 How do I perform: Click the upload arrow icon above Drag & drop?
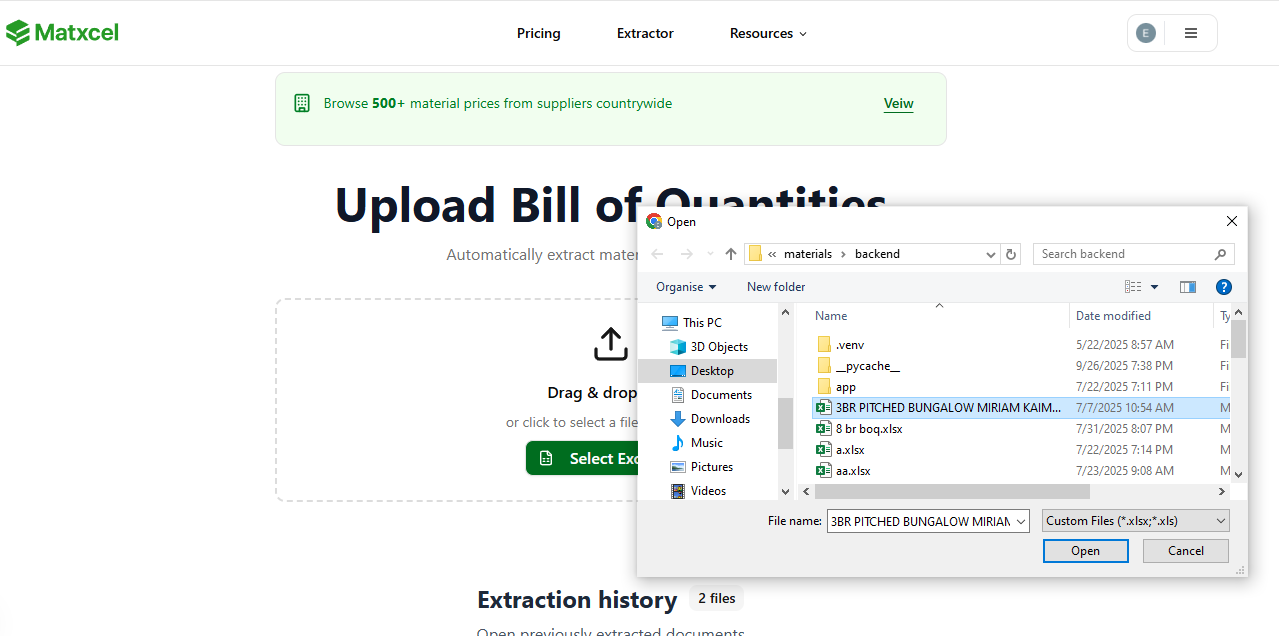click(610, 344)
